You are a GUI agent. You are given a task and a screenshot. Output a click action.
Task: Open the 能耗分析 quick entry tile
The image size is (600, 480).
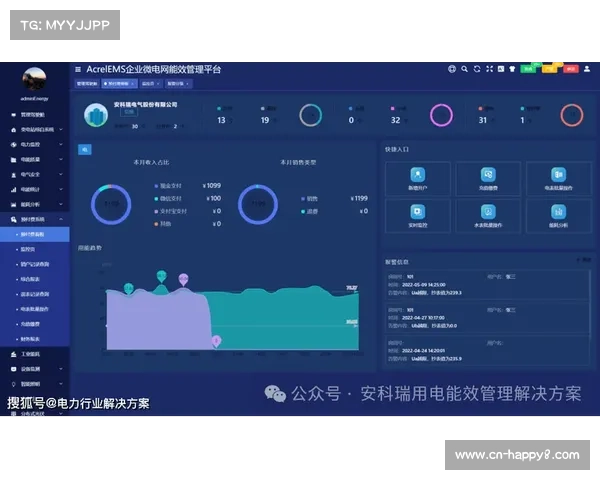click(x=559, y=216)
